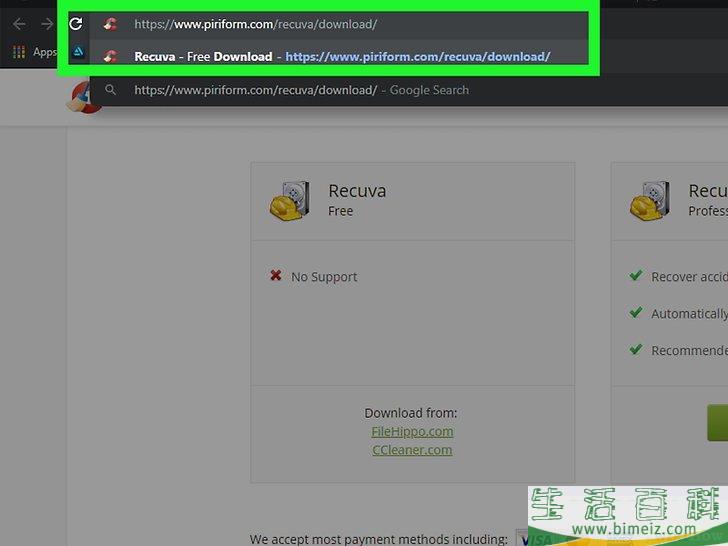Click the blue triangle bookmark icon

click(x=78, y=52)
